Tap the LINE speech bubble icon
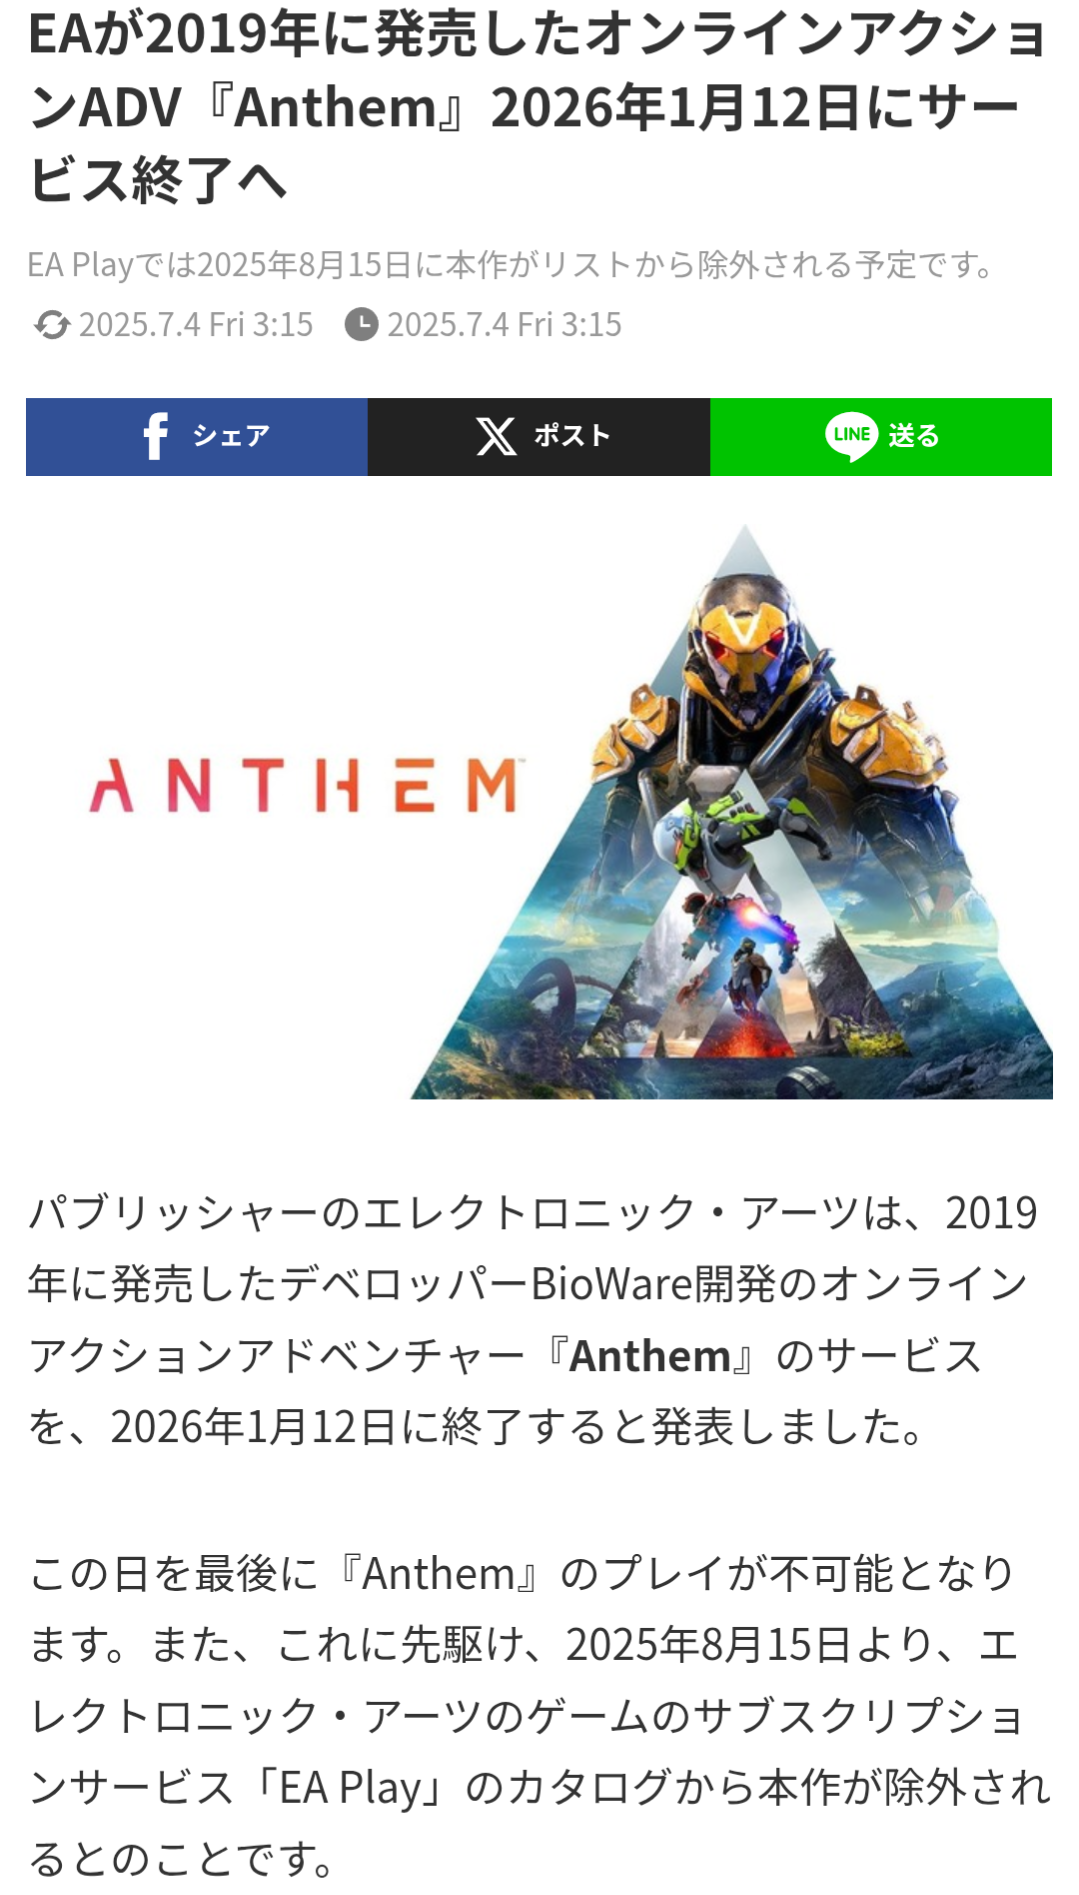The width and height of the screenshot is (1079, 1895). 851,437
